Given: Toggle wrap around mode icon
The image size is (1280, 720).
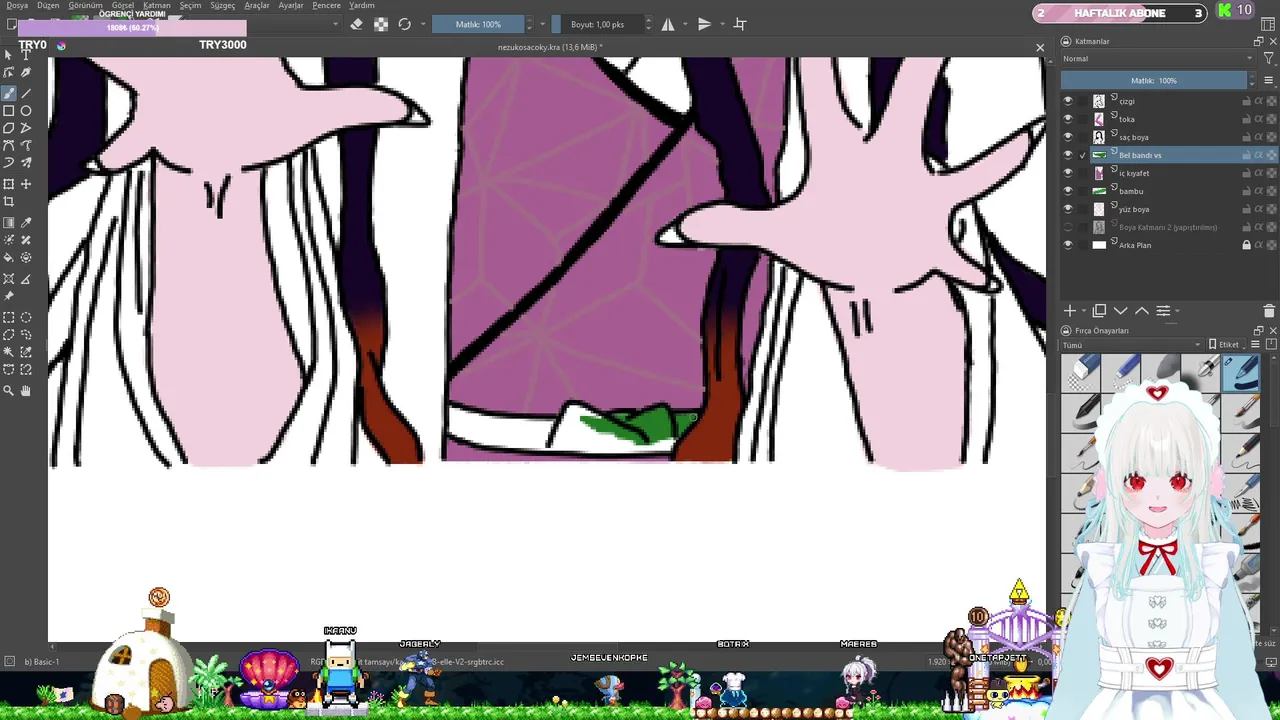Looking at the screenshot, I should 740,24.
